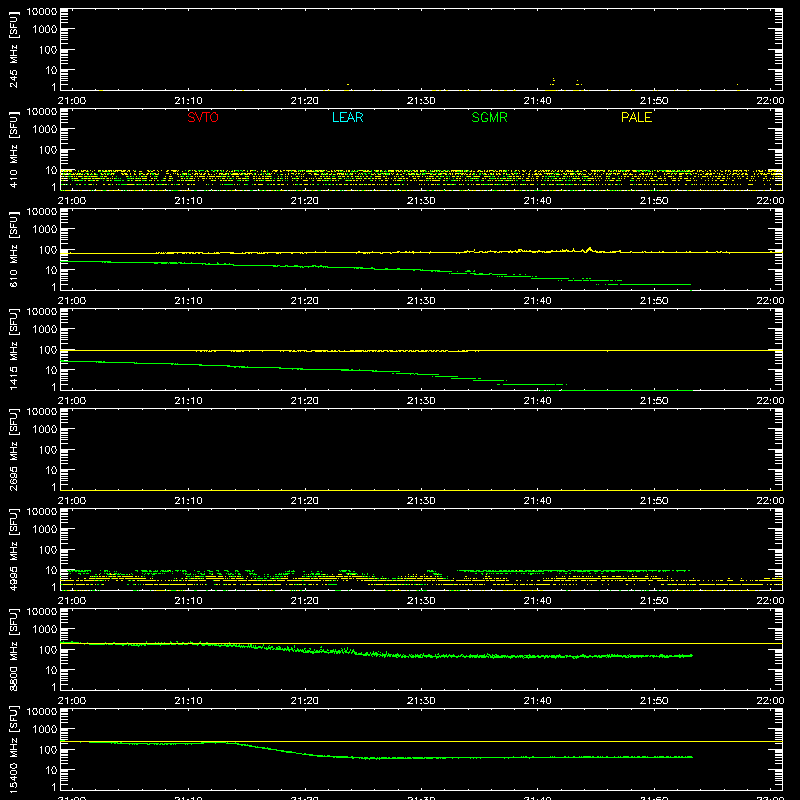Select the 8800 MHz [SFU] axis title

13,649
